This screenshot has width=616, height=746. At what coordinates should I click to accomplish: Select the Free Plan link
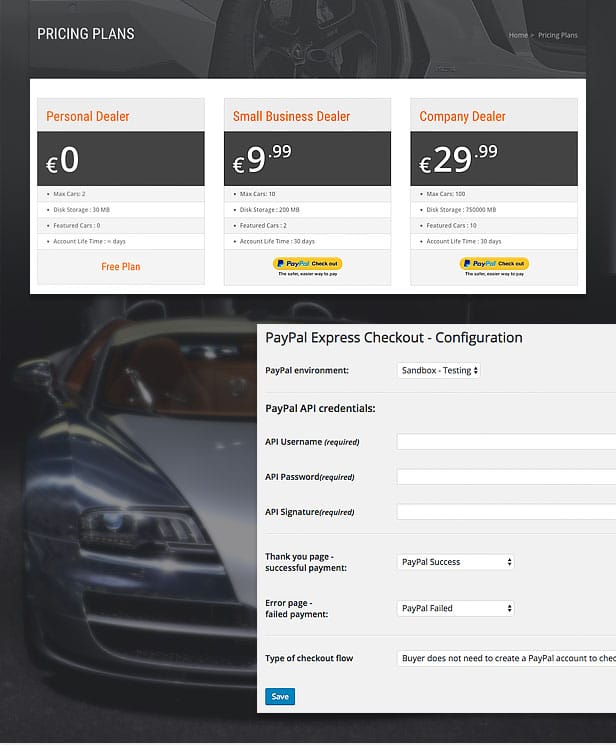pyautogui.click(x=121, y=266)
